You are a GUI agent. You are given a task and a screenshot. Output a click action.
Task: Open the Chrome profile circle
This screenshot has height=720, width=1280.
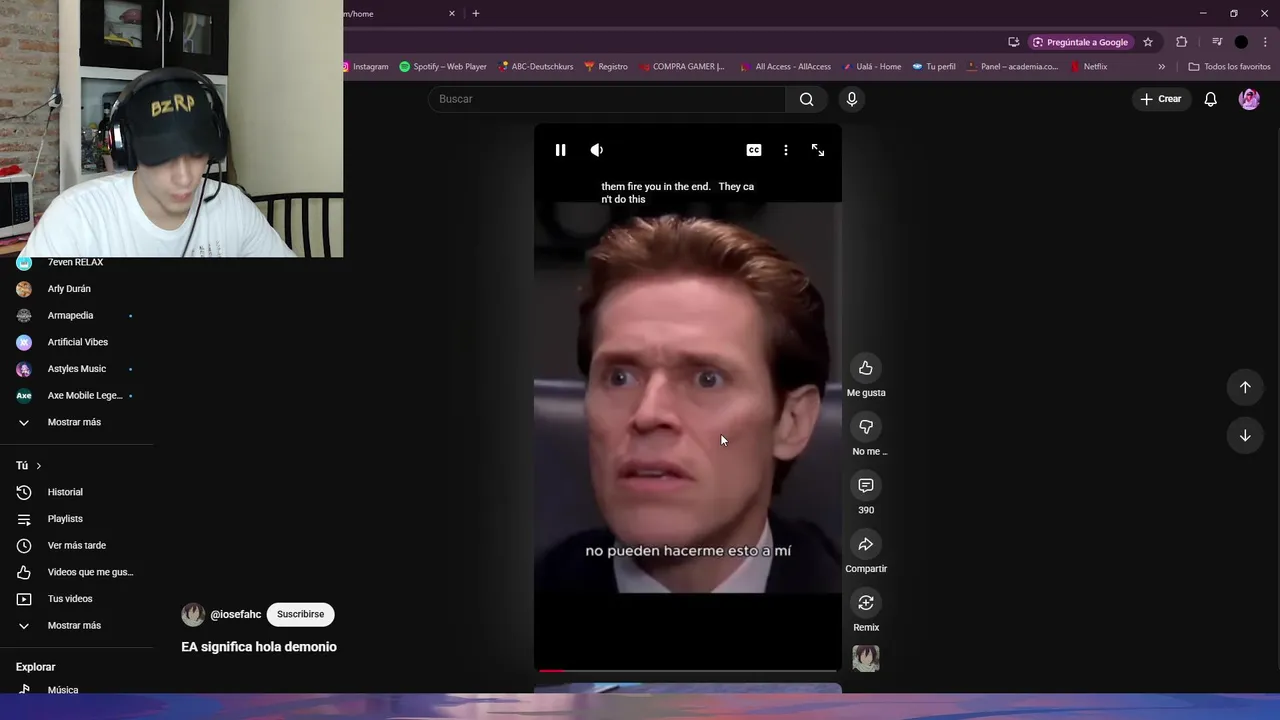1241,42
